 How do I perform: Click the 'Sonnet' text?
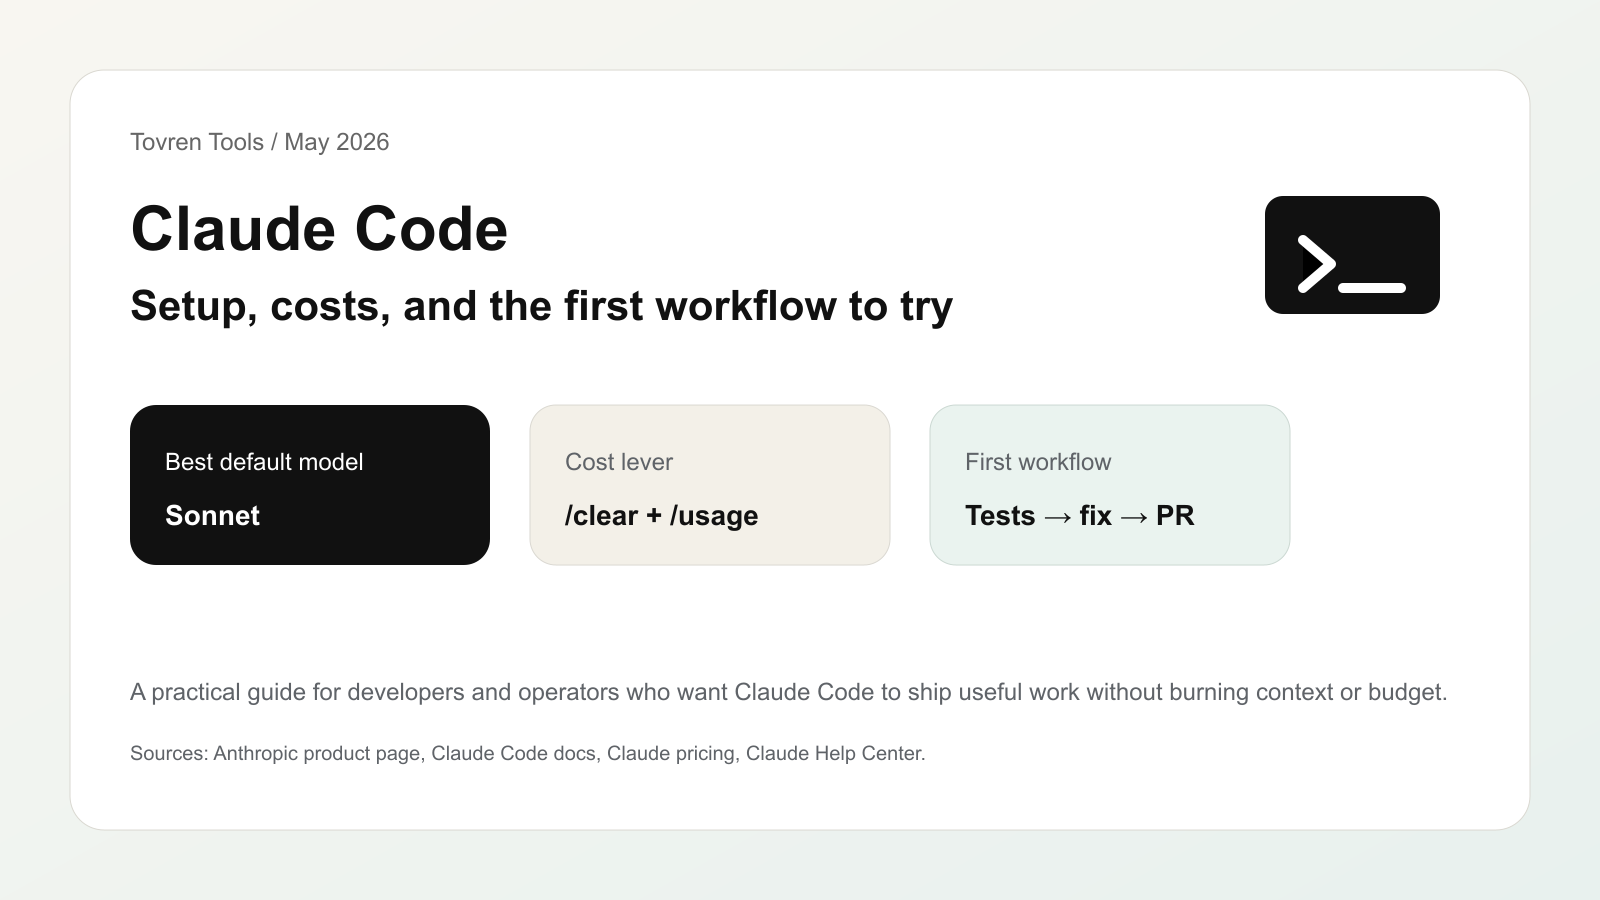click(x=212, y=515)
